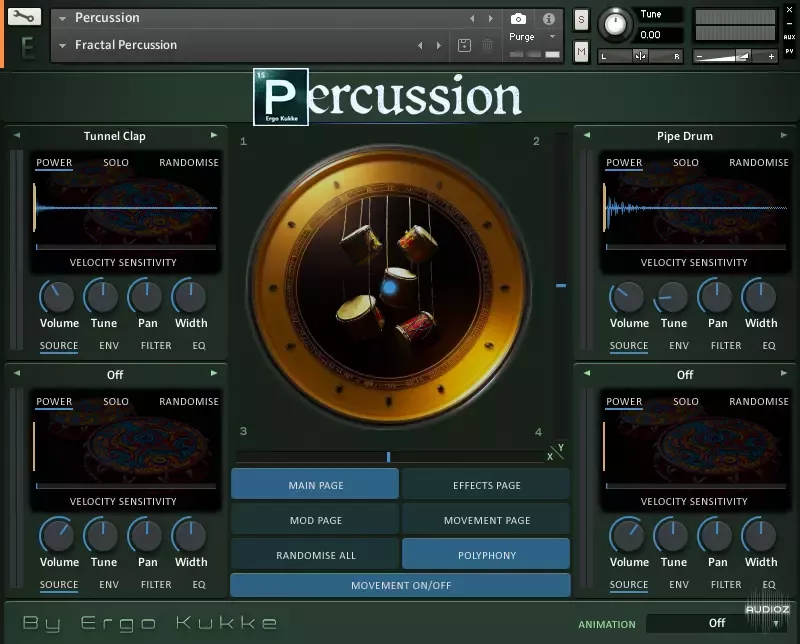Toggle SOLO on bottom-right Off slot
800x644 pixels.
coord(686,402)
